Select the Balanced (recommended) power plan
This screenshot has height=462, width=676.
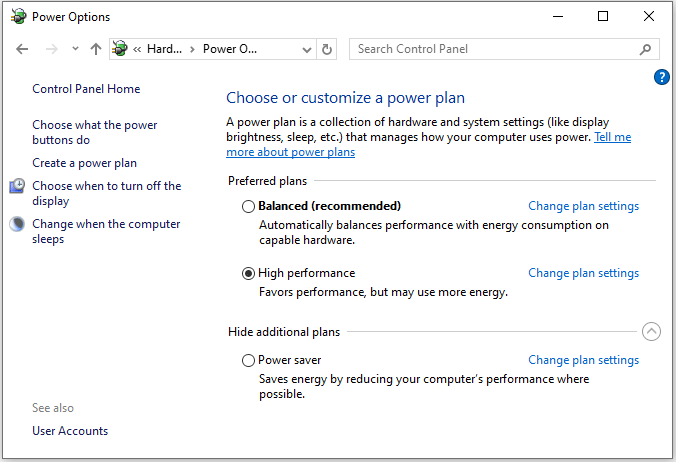coord(249,206)
